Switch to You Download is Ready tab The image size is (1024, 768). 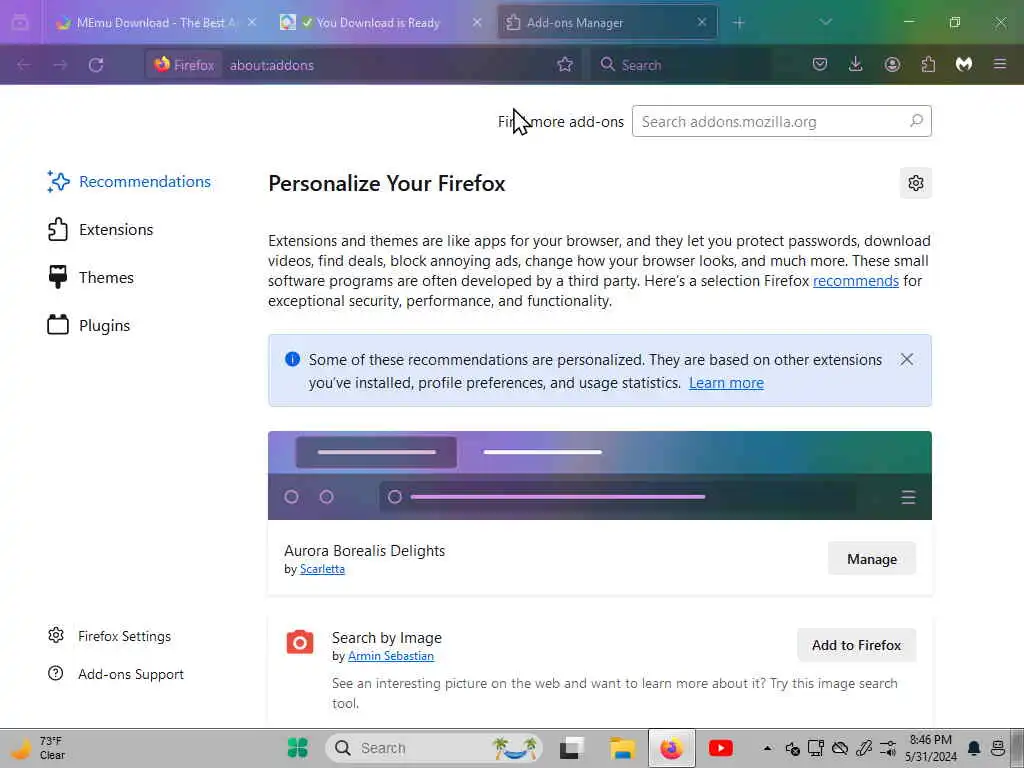(381, 23)
